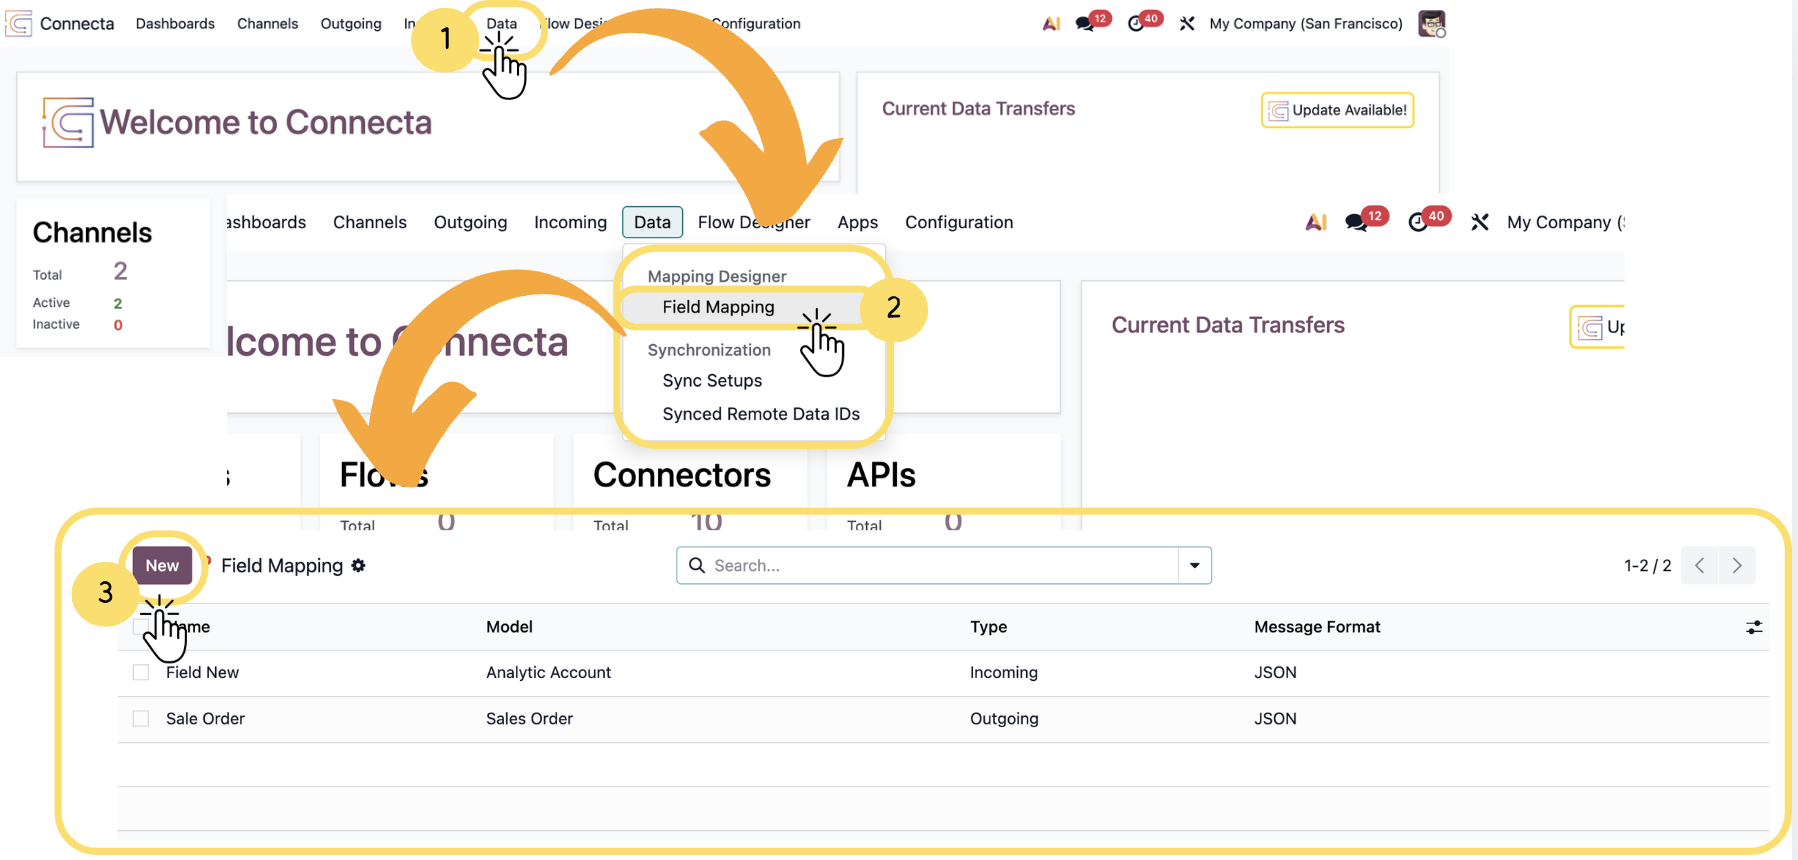
Task: Click the AI icon in the topmost navigation bar
Action: click(1051, 24)
